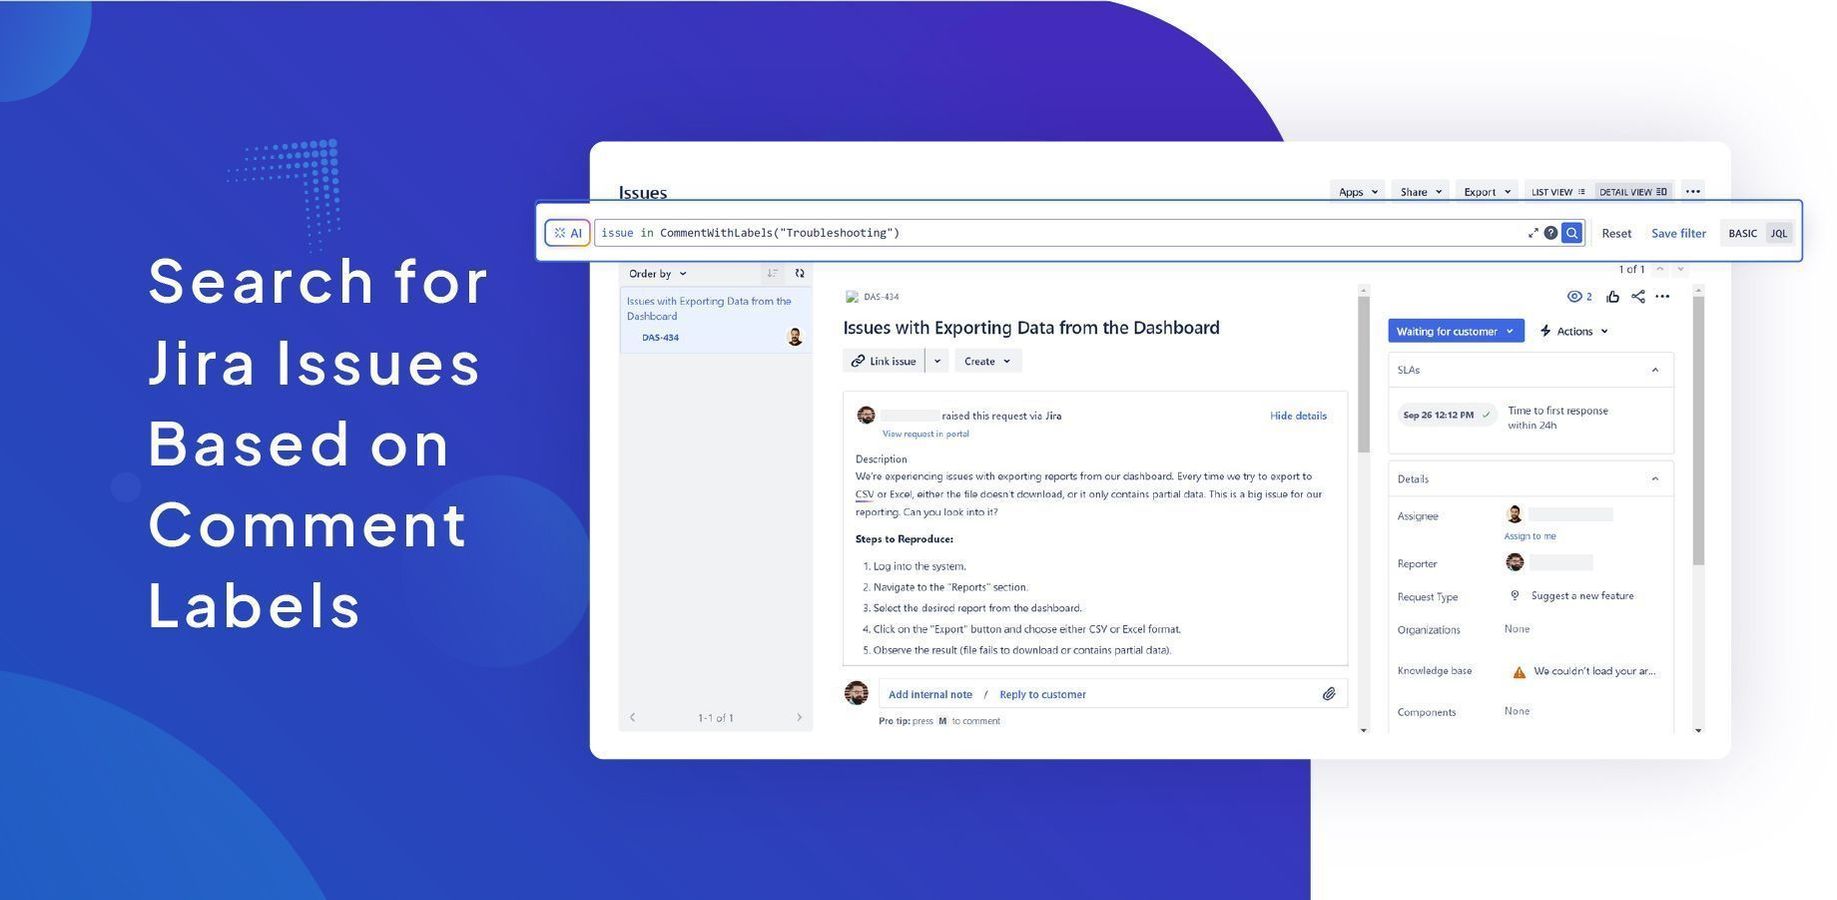Expand the JQL query editor

(1533, 233)
